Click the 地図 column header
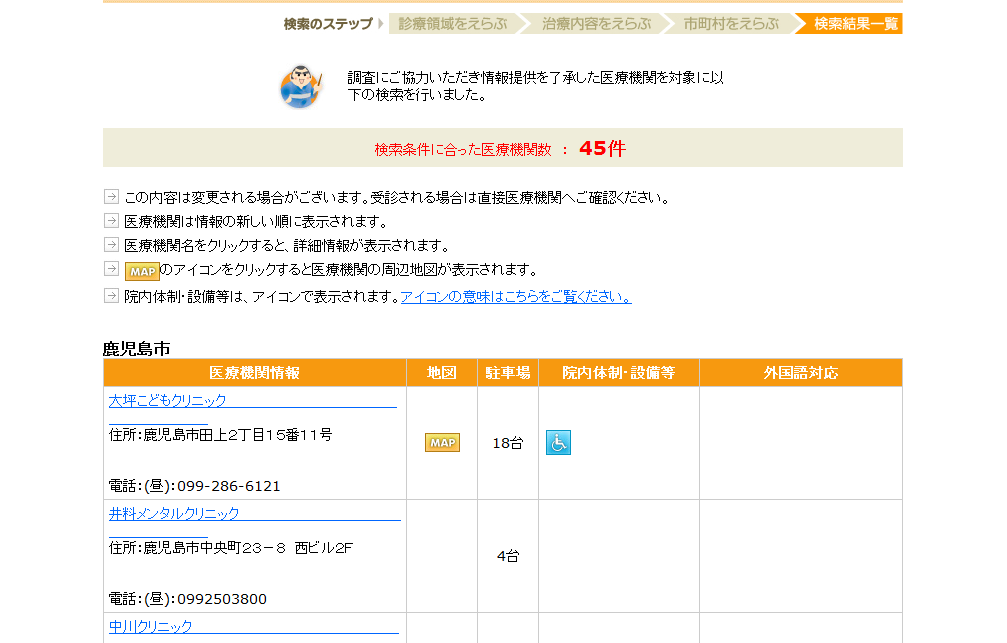 click(442, 373)
